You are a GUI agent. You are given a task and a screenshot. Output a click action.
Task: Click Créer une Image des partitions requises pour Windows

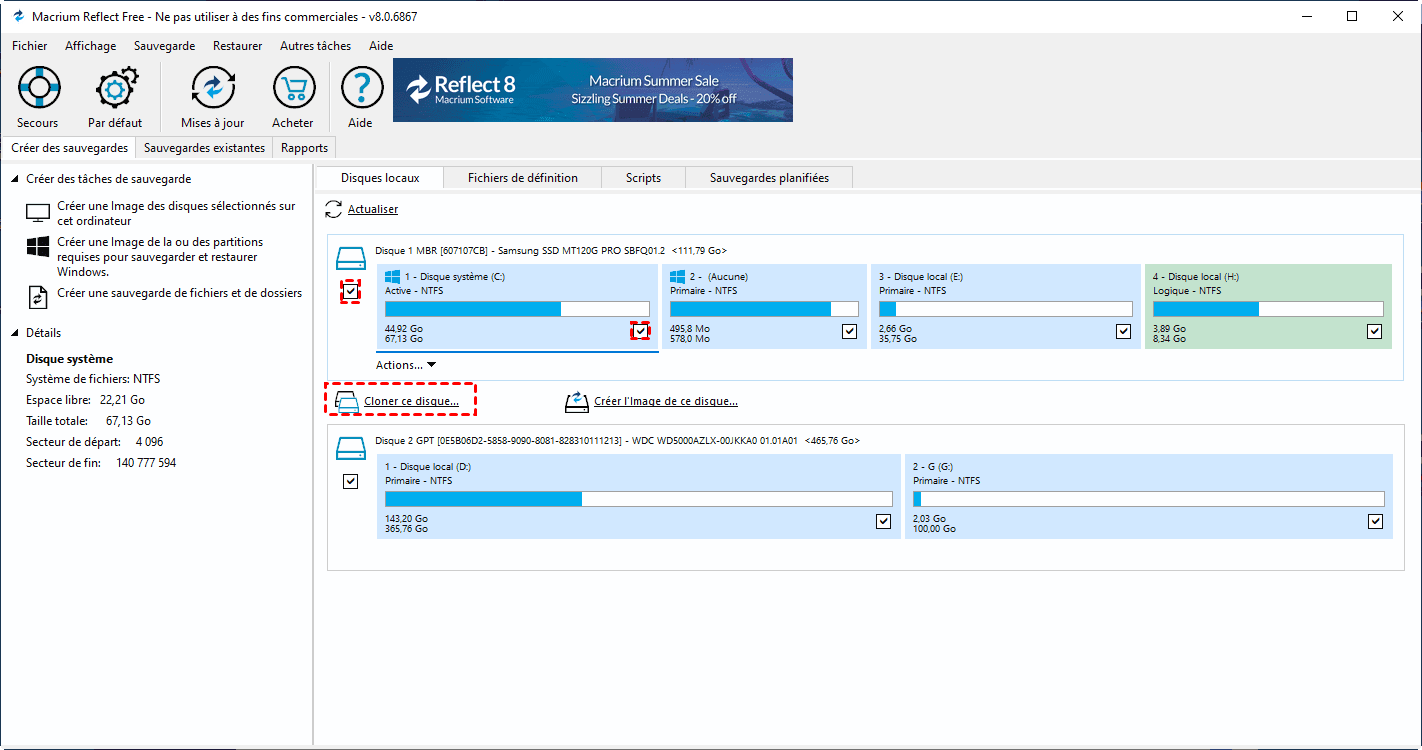[160, 257]
